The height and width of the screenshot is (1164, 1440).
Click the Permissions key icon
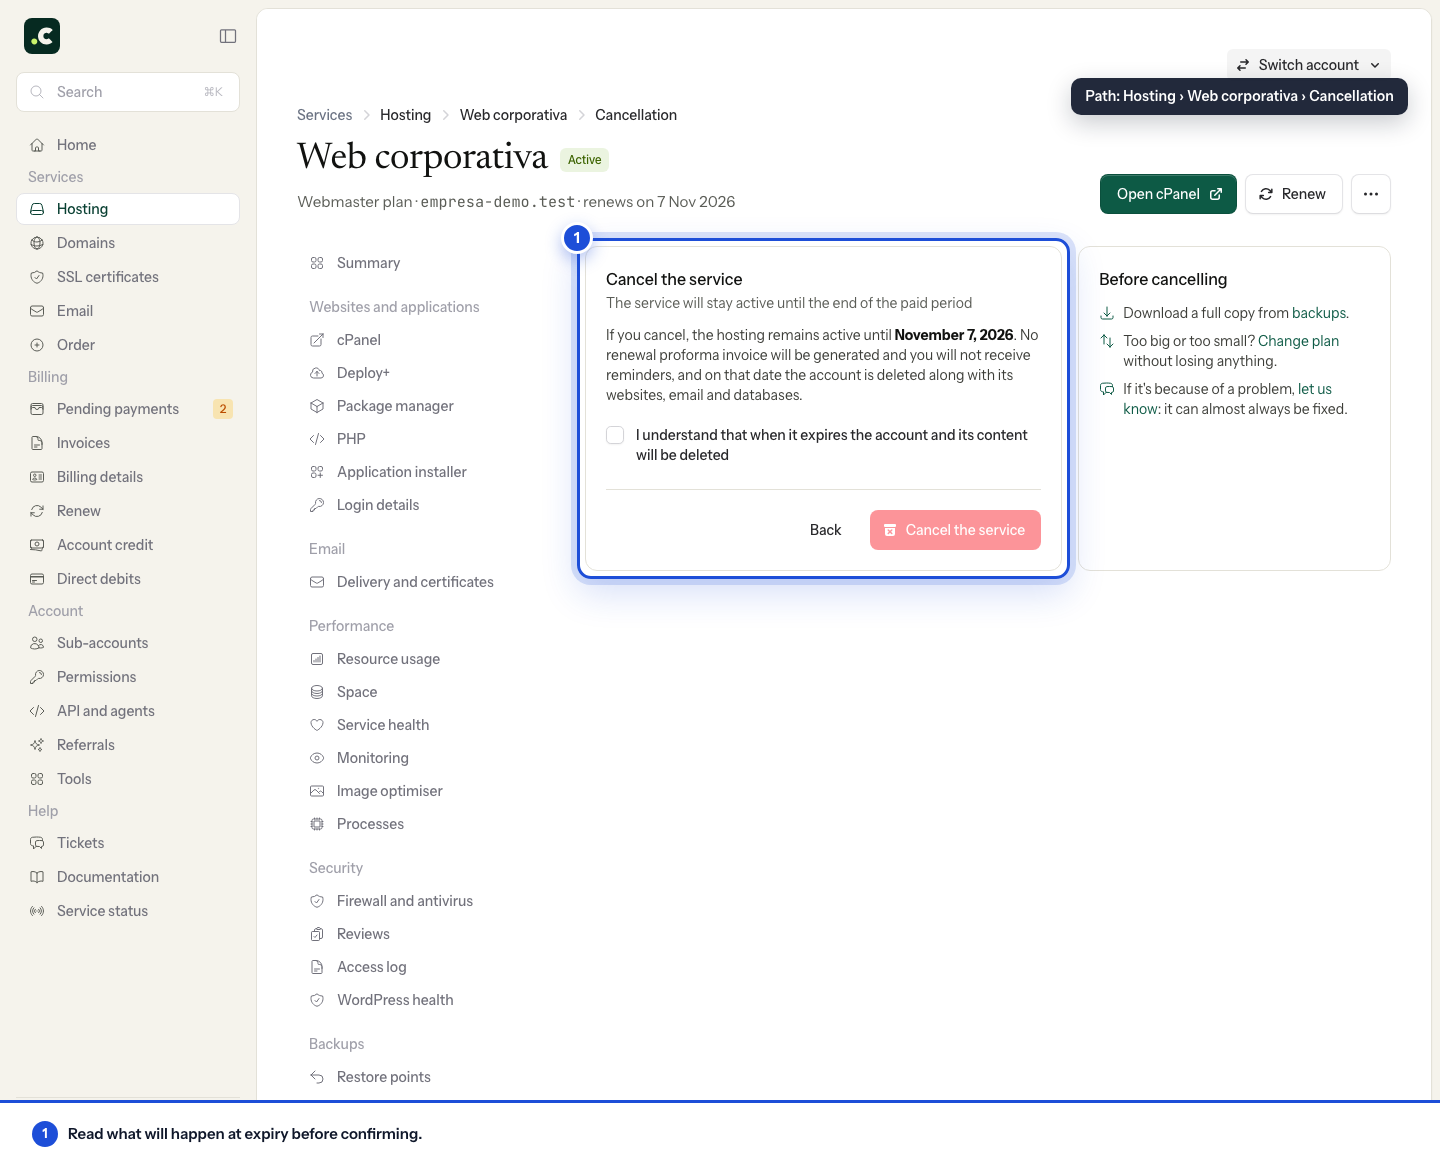(37, 677)
